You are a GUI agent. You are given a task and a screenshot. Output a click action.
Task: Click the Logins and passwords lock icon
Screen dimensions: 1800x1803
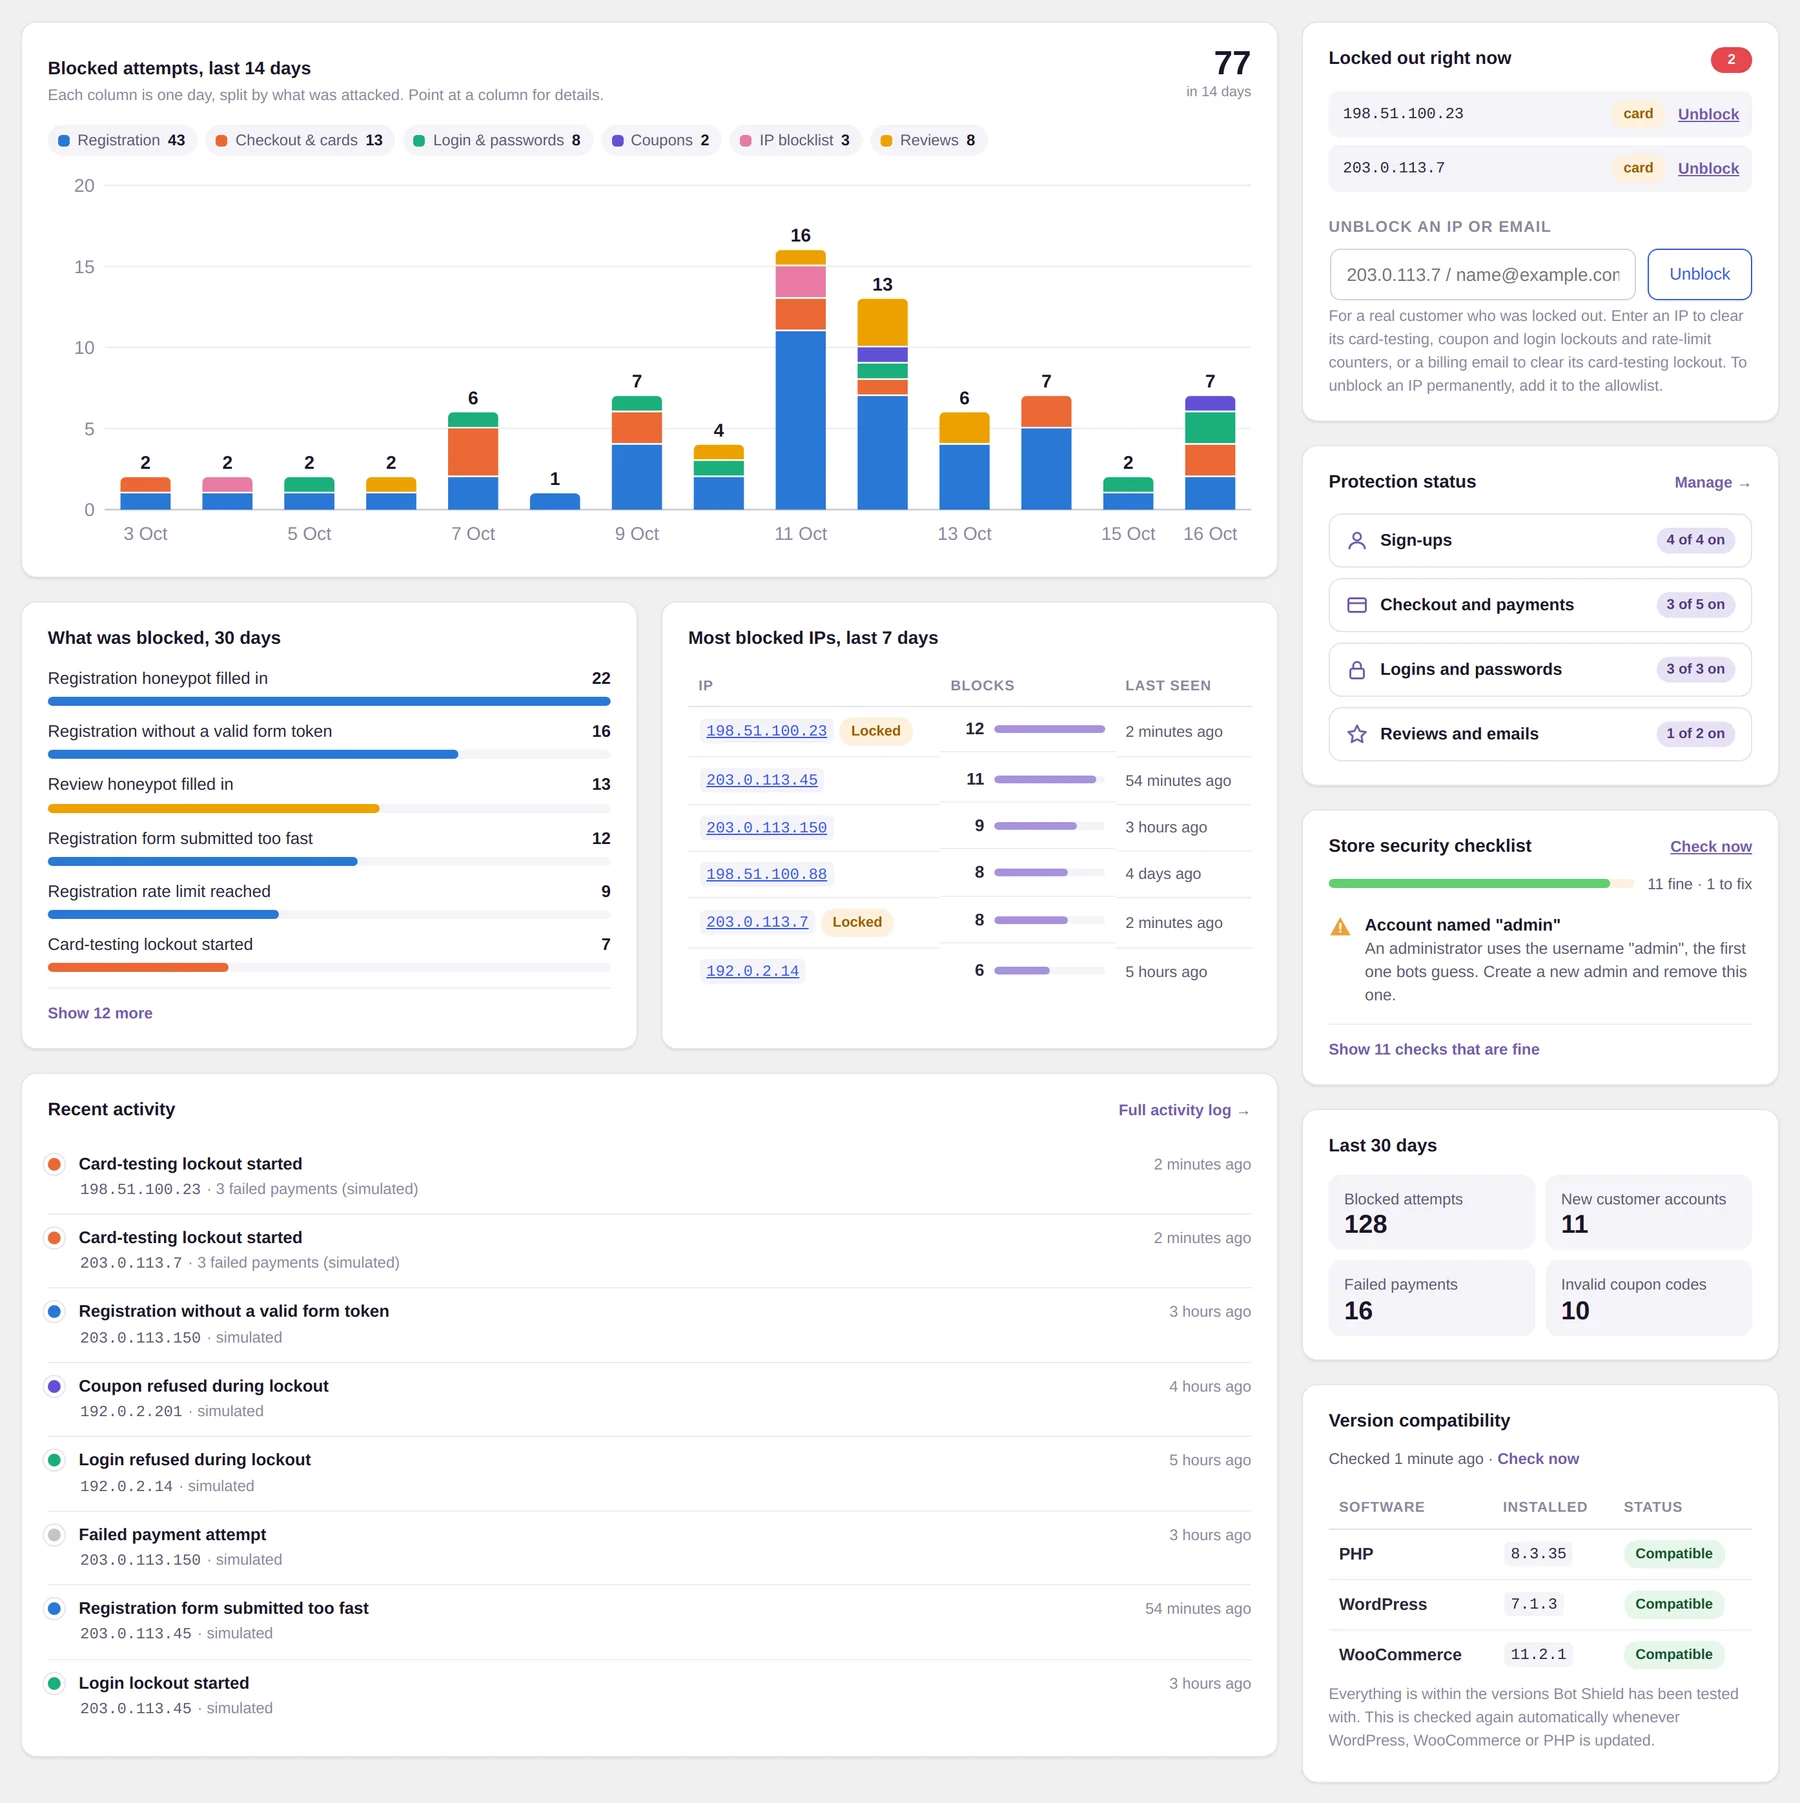tap(1356, 670)
